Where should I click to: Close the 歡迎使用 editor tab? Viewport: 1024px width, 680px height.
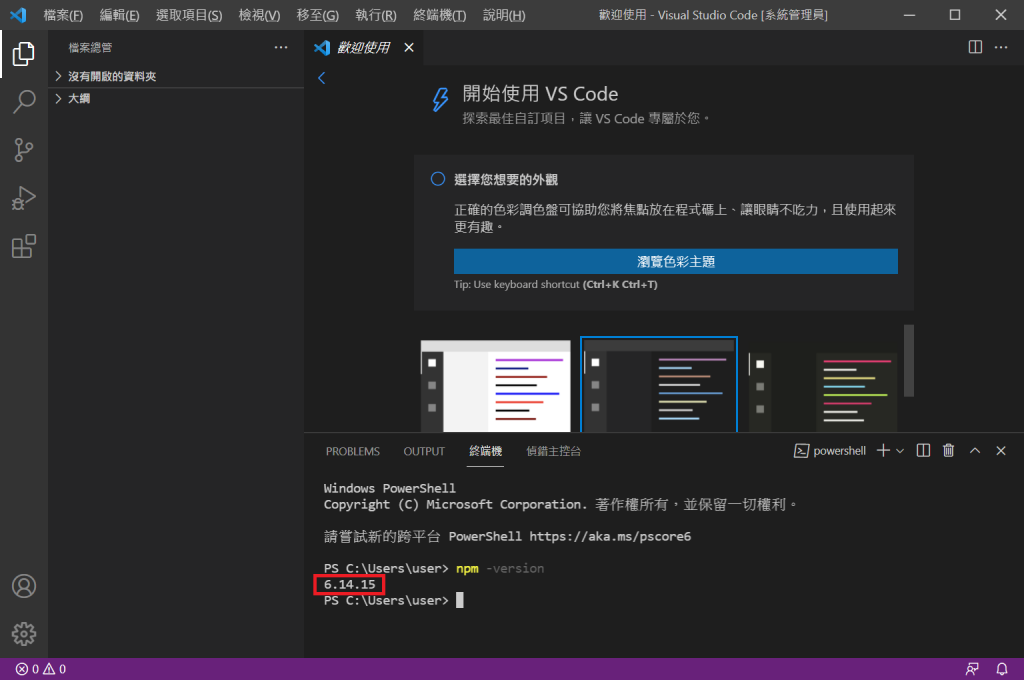[x=409, y=47]
